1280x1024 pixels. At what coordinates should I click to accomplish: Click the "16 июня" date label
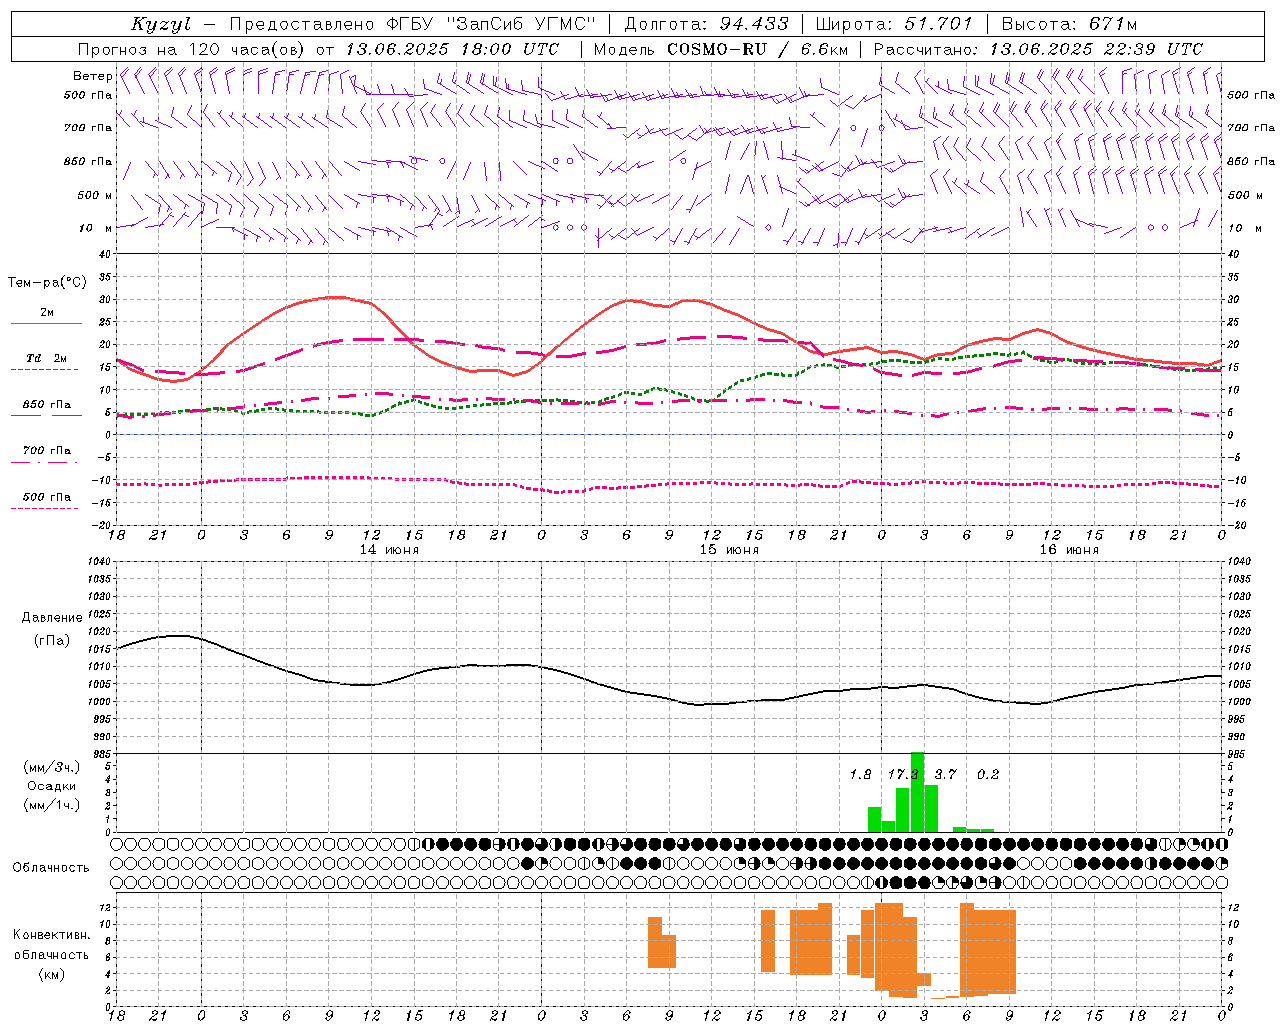pyautogui.click(x=1068, y=550)
